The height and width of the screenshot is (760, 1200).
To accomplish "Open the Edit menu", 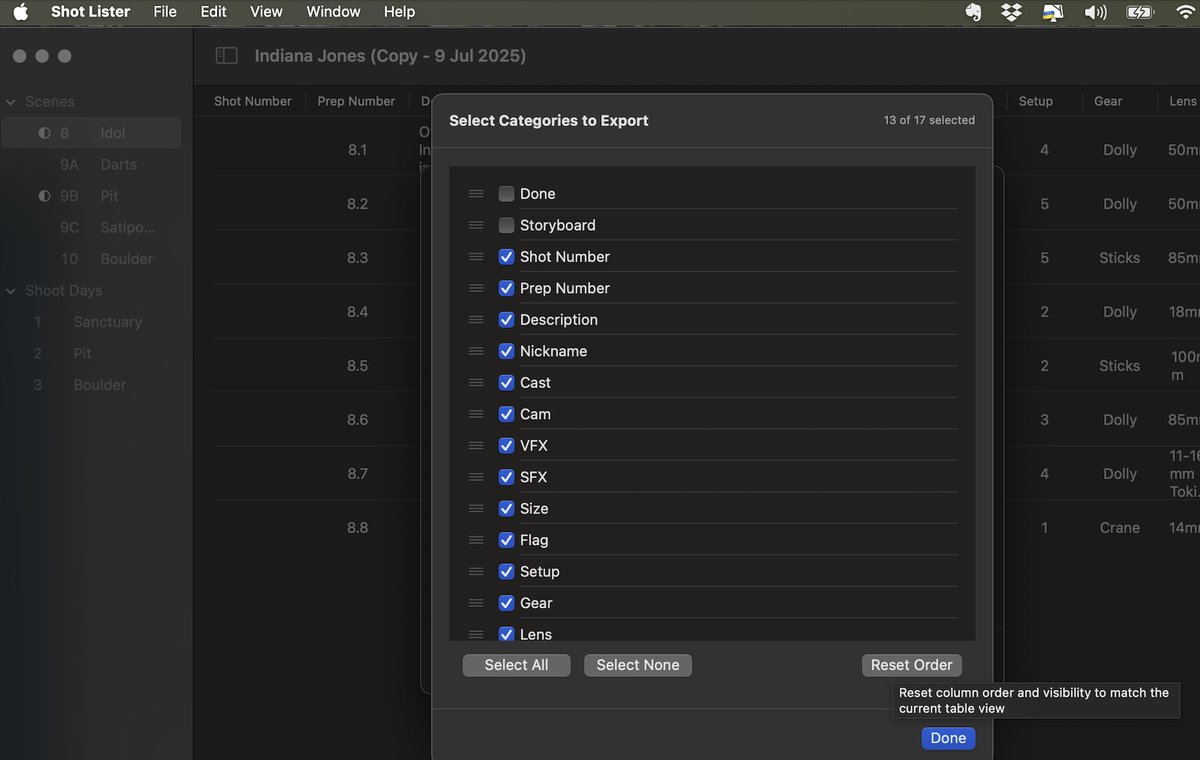I will click(x=213, y=12).
